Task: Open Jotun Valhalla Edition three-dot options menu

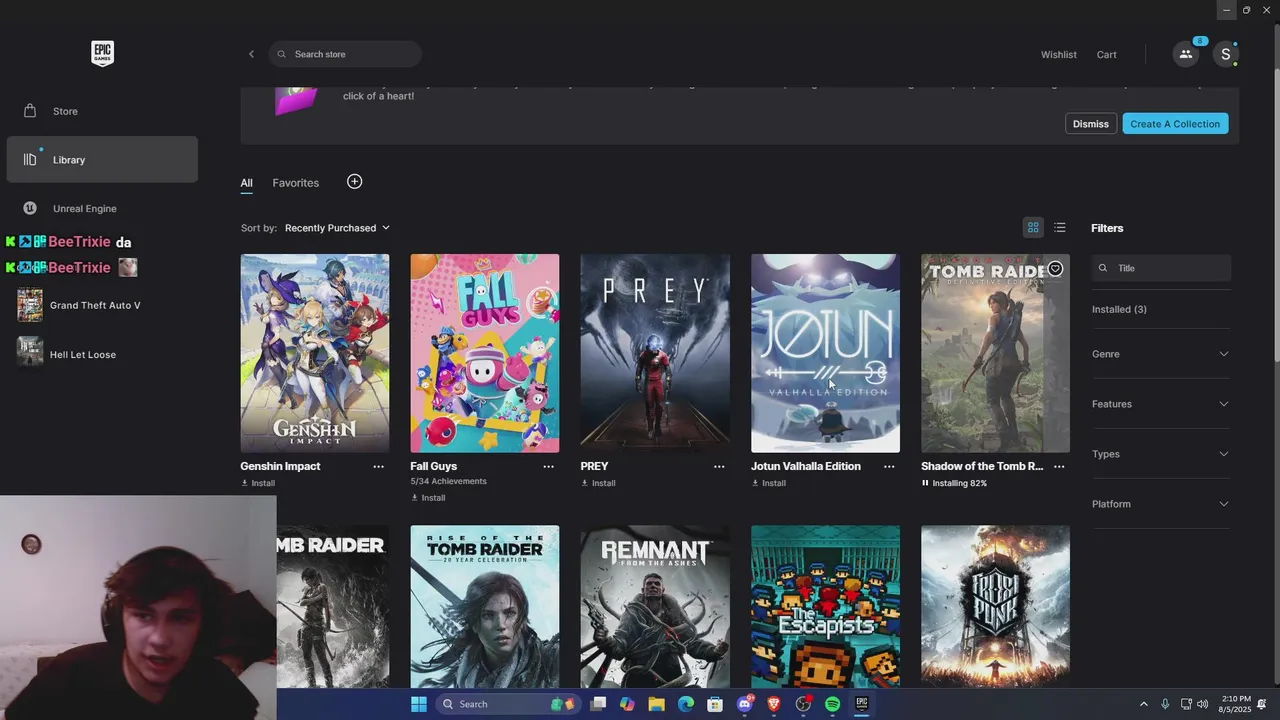Action: pos(889,467)
